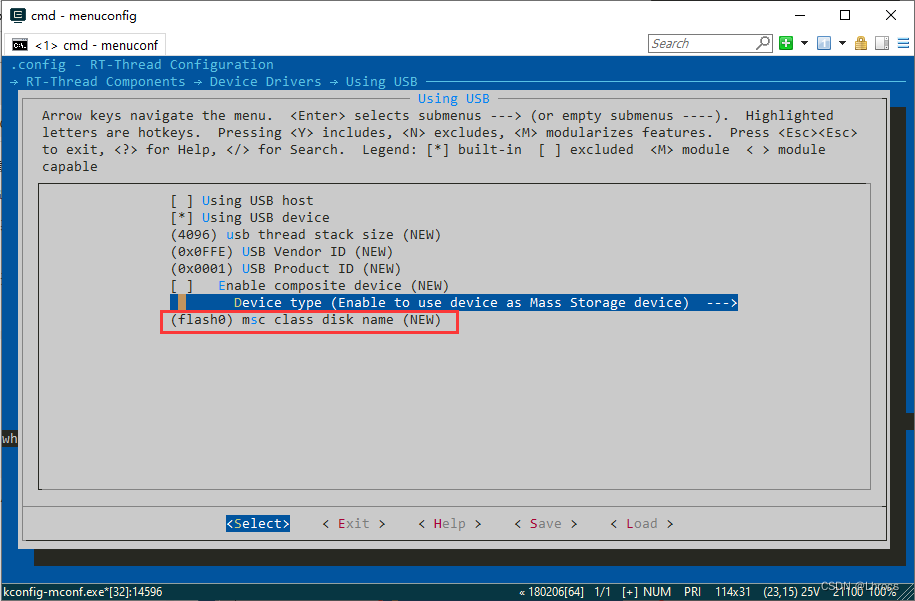Viewport: 915px width, 601px height.
Task: Click the panel view icon beside padlock
Action: pos(882,43)
